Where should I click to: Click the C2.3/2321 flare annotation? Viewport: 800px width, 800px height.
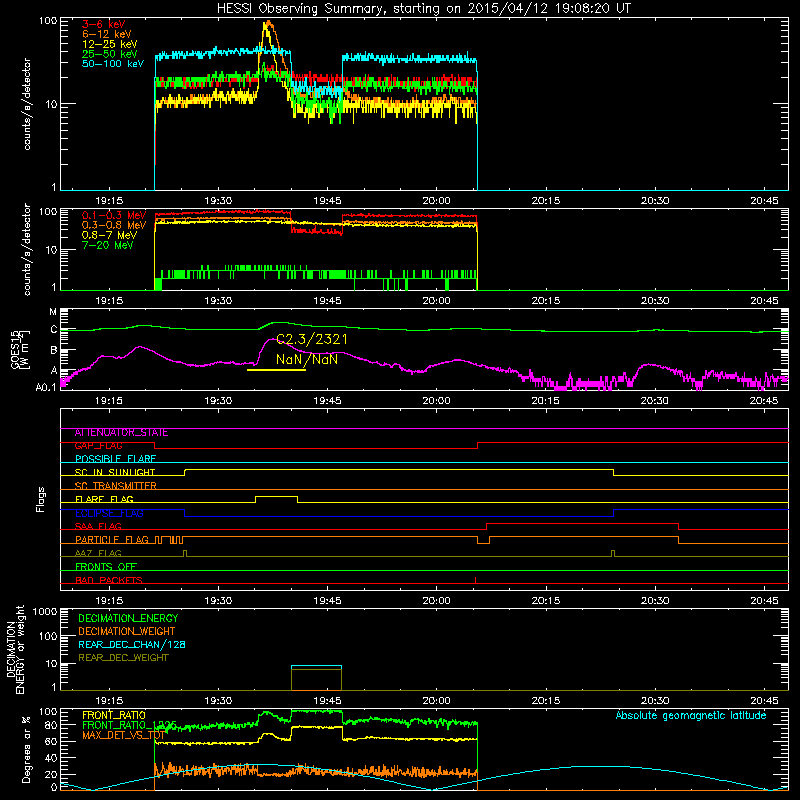point(312,339)
